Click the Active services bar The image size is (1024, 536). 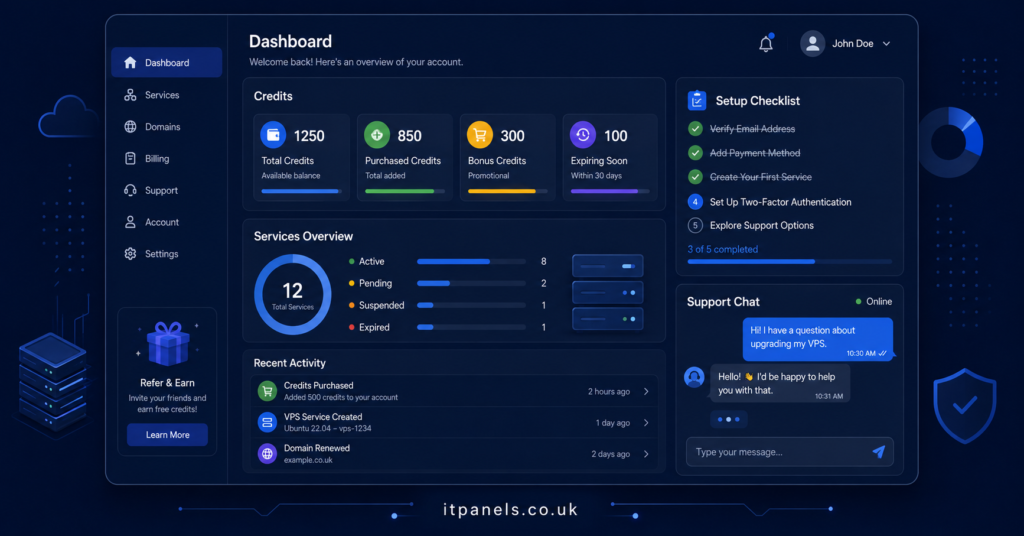471,261
